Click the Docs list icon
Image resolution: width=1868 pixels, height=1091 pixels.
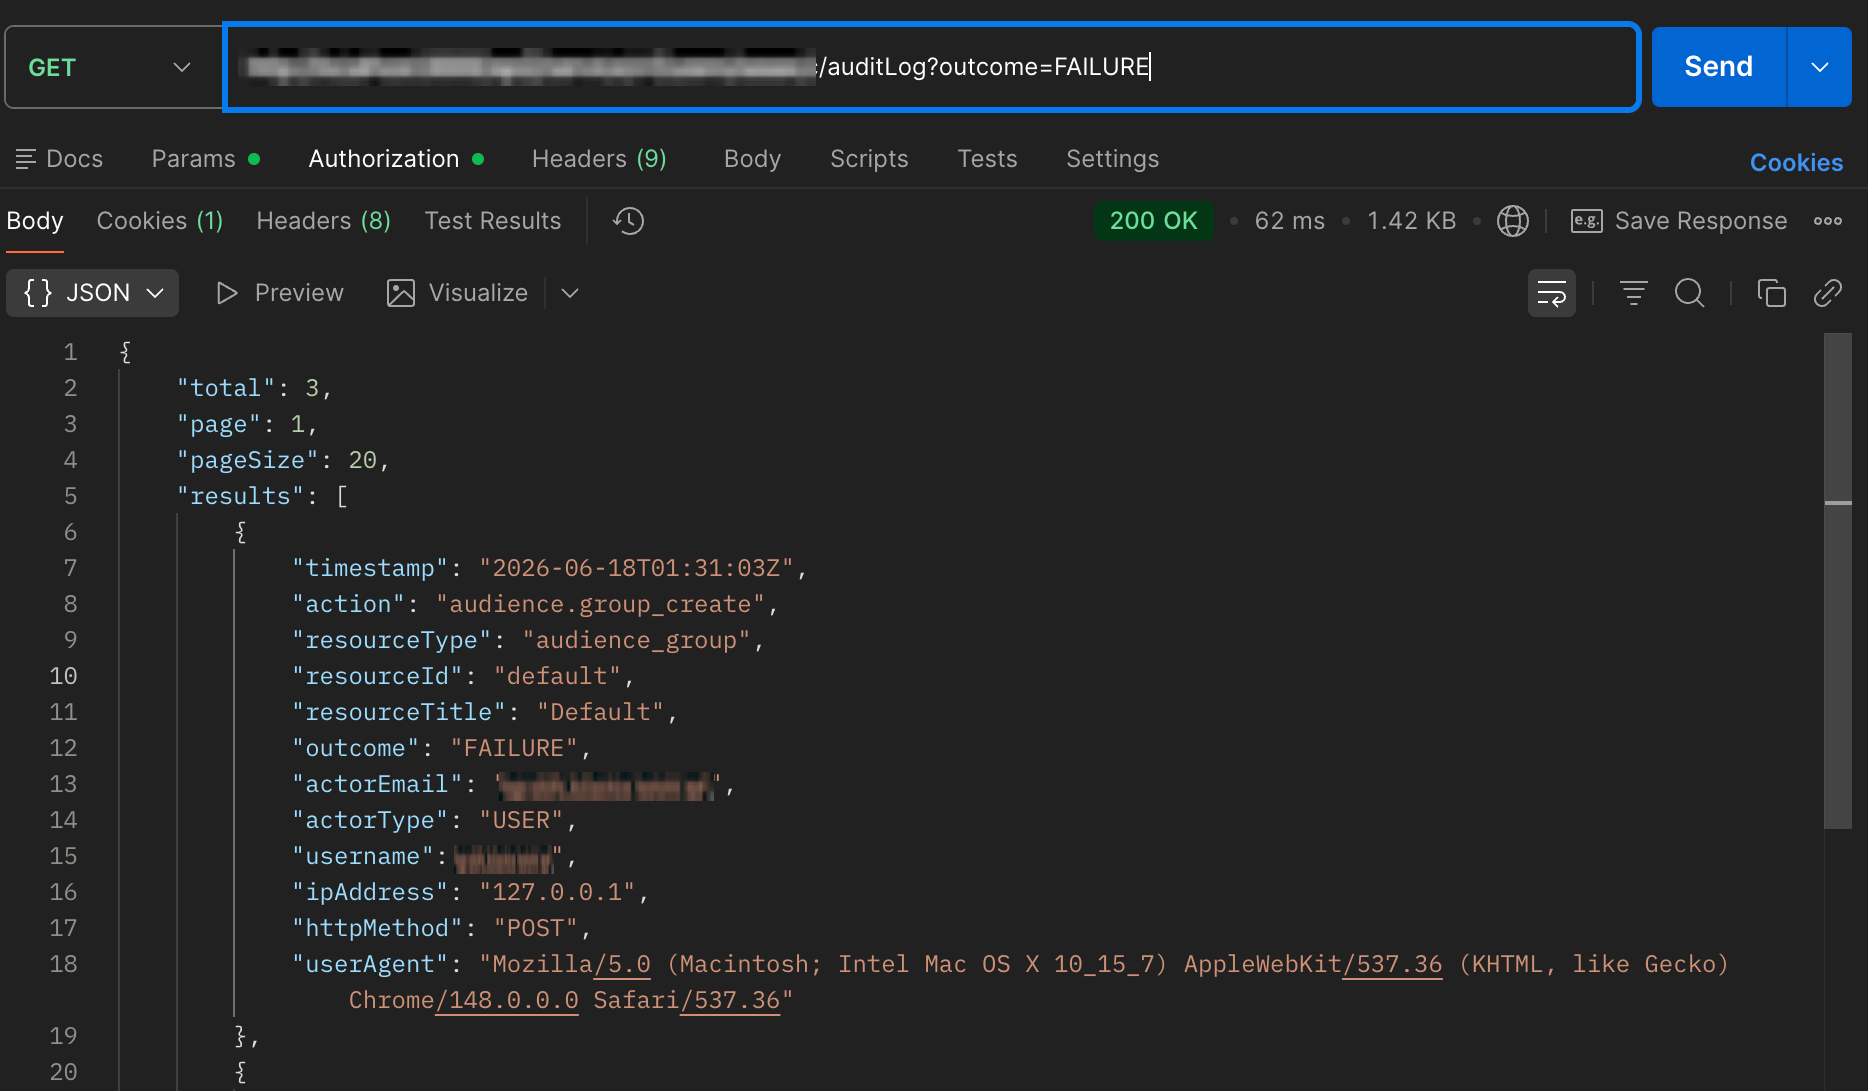[x=26, y=159]
